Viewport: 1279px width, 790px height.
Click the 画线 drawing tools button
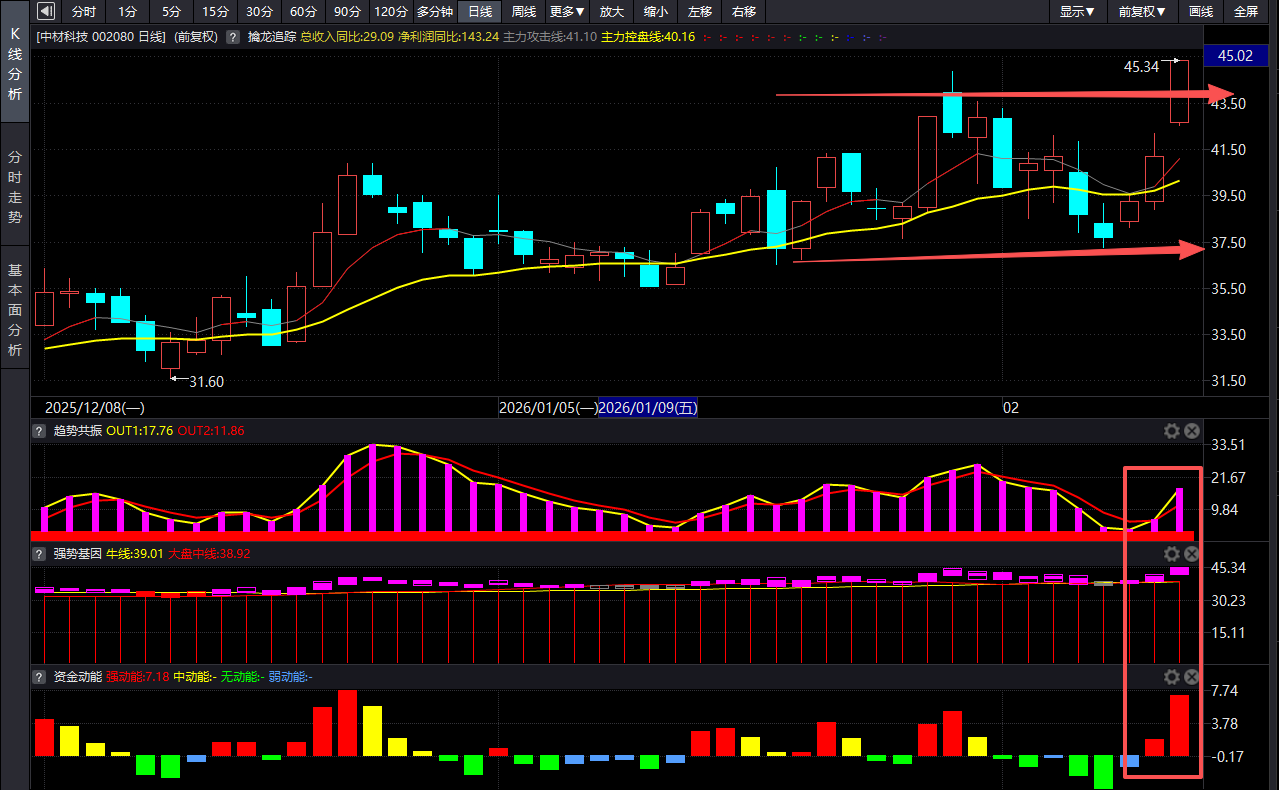[x=1201, y=12]
